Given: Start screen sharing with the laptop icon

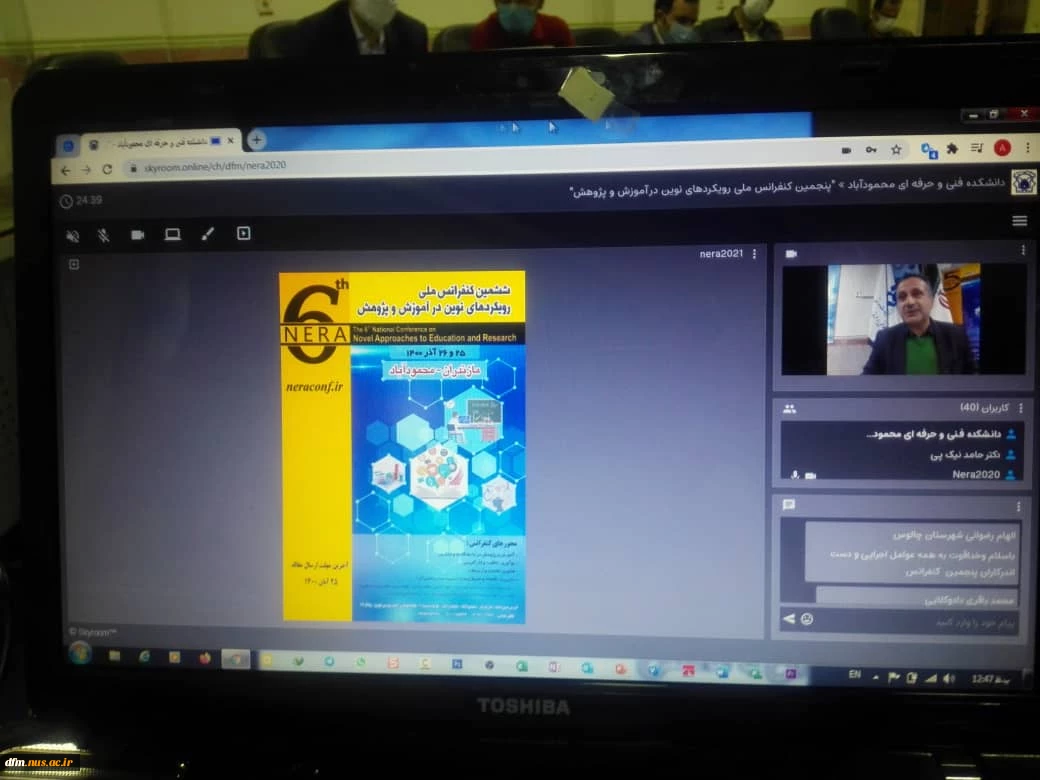Looking at the screenshot, I should click(x=172, y=234).
